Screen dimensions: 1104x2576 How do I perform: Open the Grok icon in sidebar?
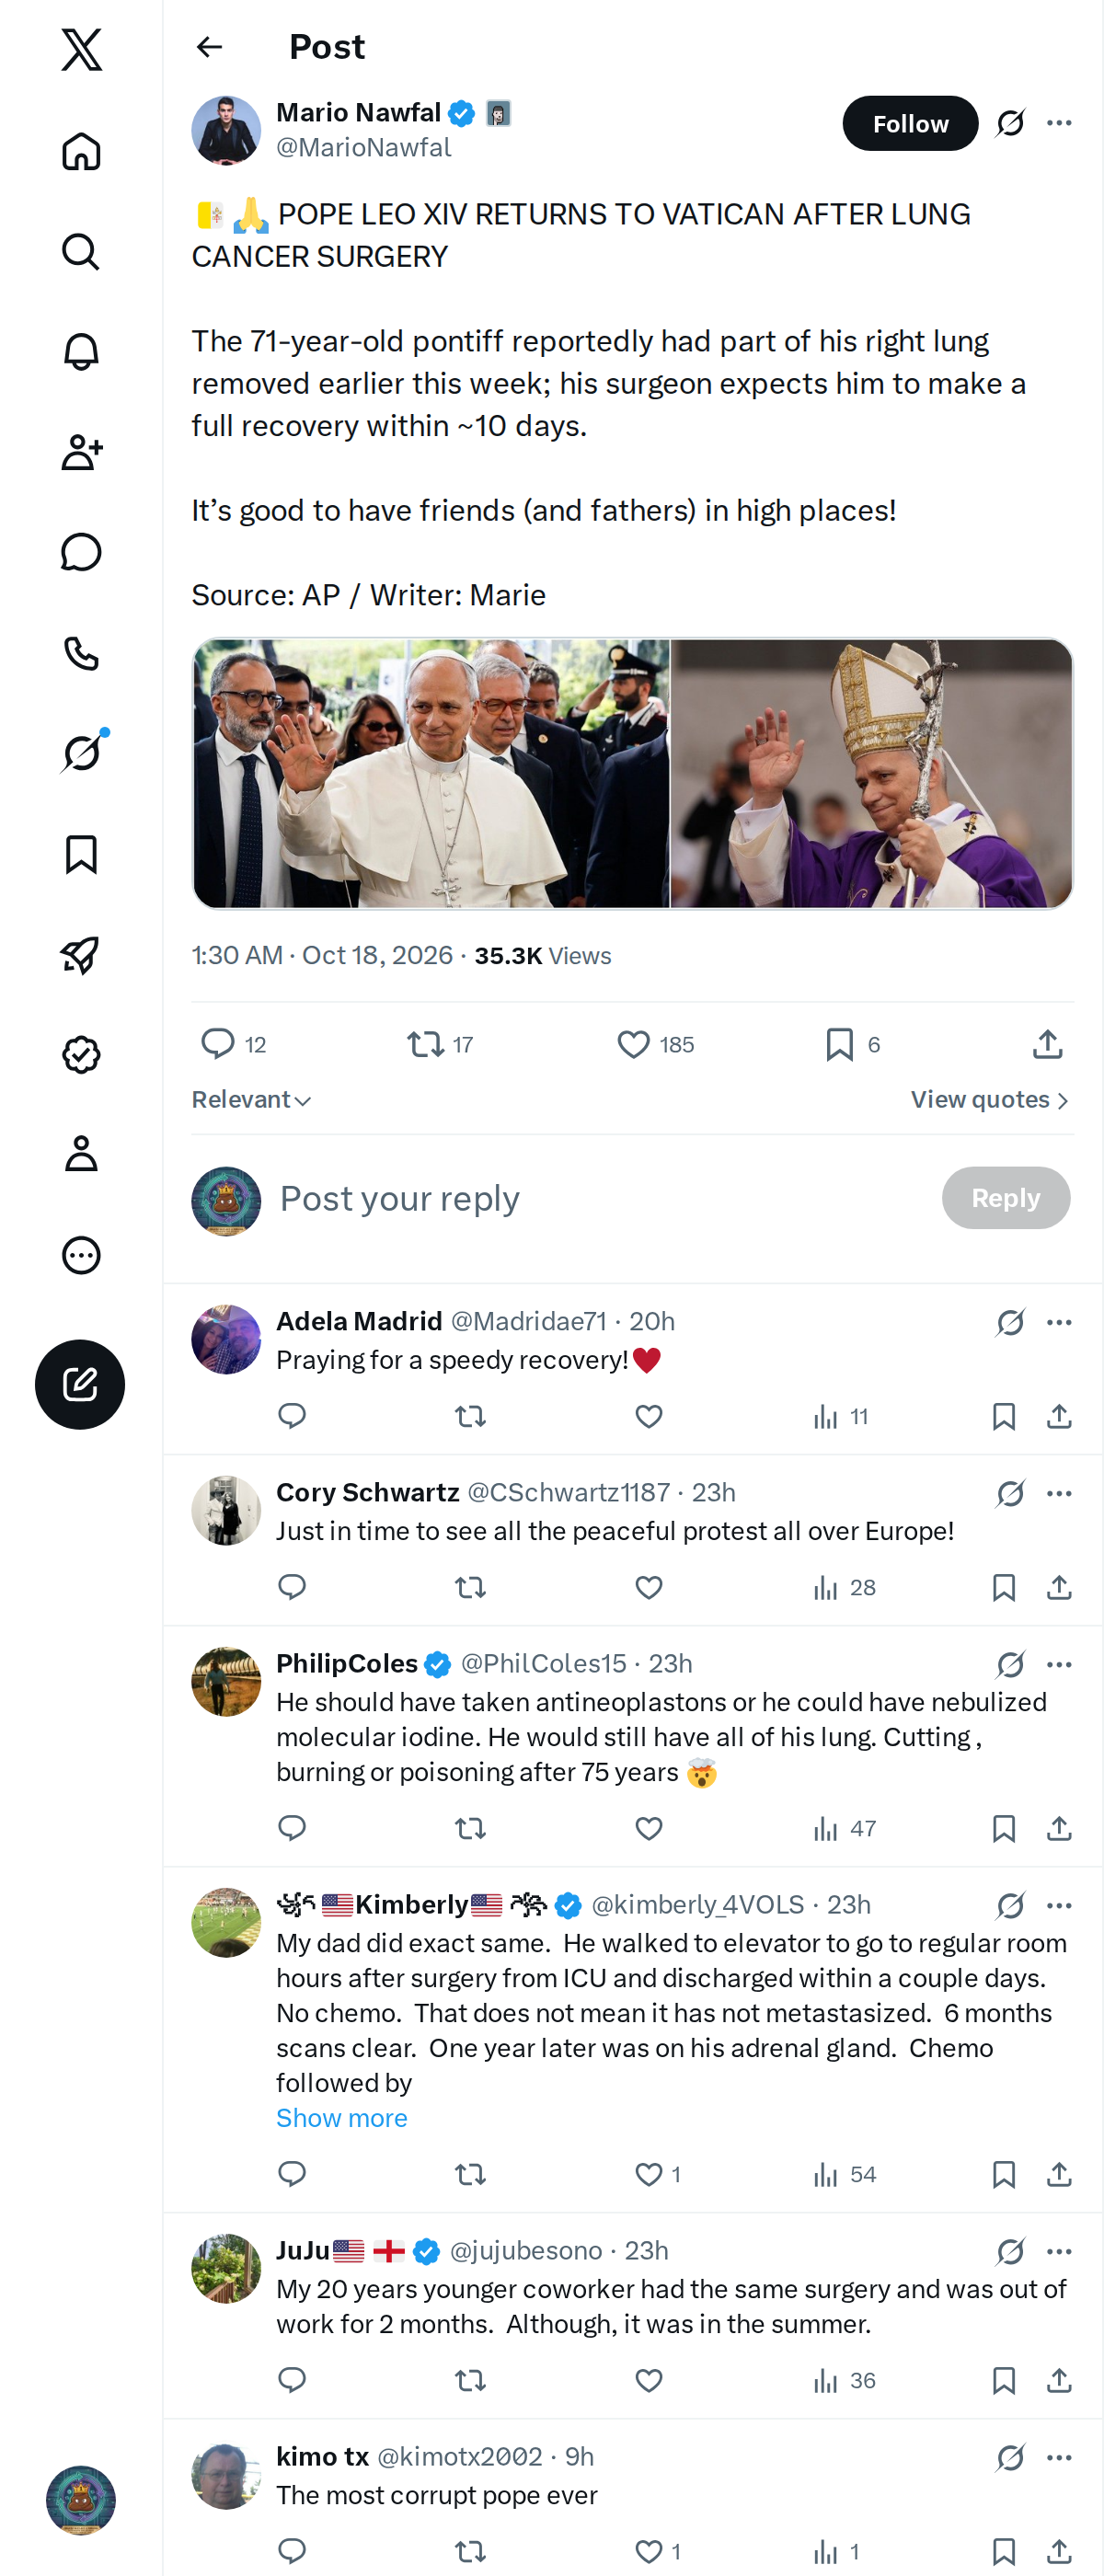(x=81, y=753)
